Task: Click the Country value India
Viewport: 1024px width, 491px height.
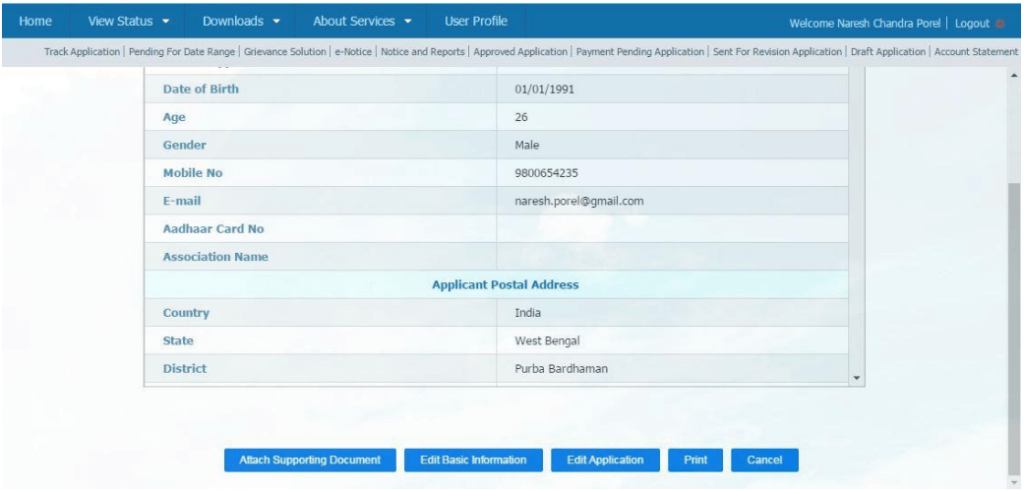Action: pos(528,313)
